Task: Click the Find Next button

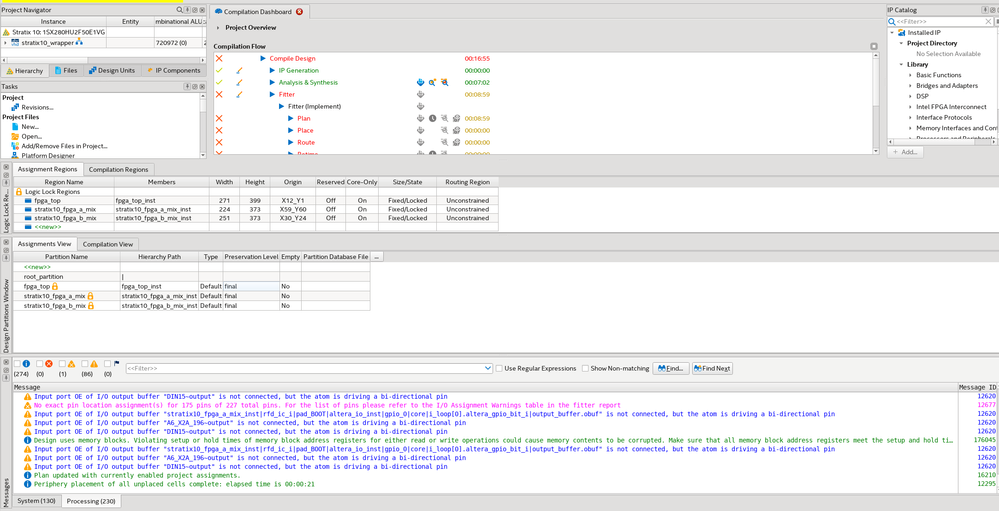Action: (712, 368)
